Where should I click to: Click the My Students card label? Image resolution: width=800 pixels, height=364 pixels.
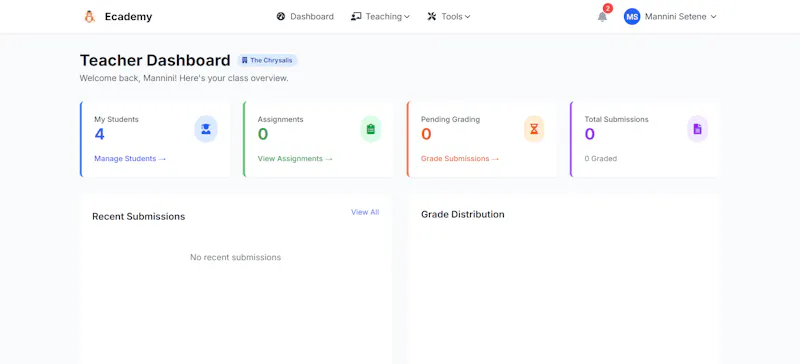click(116, 119)
